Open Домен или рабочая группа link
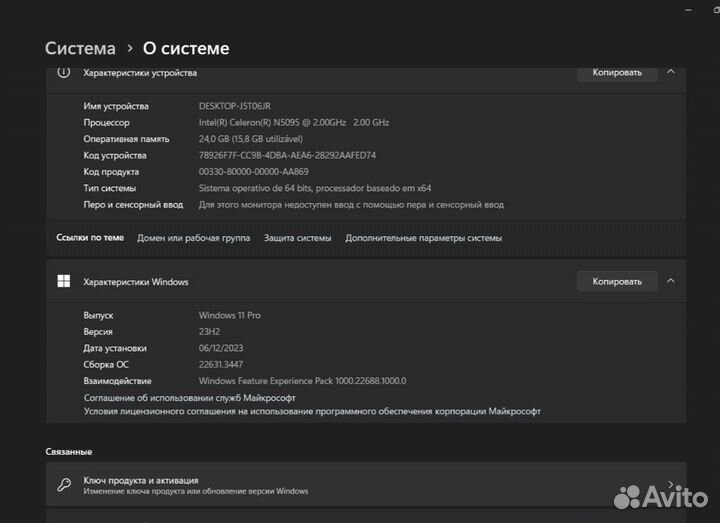The height and width of the screenshot is (523, 720). point(193,238)
